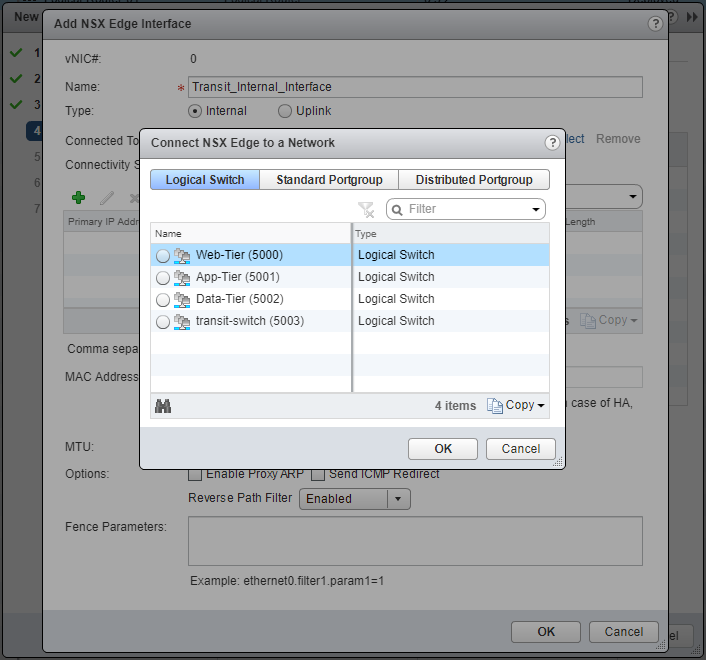Choose the Uplink interface type

(285, 111)
